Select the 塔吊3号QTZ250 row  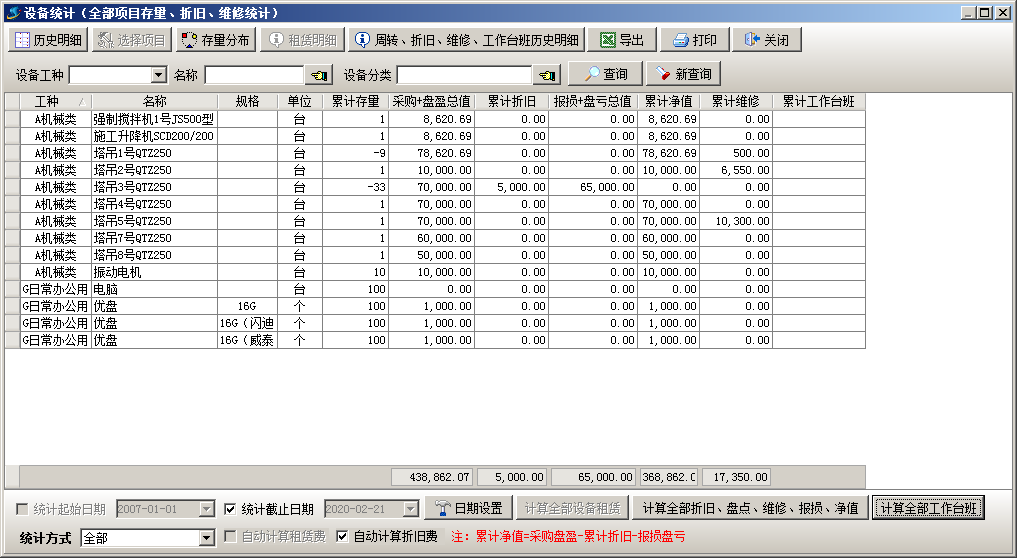point(435,187)
